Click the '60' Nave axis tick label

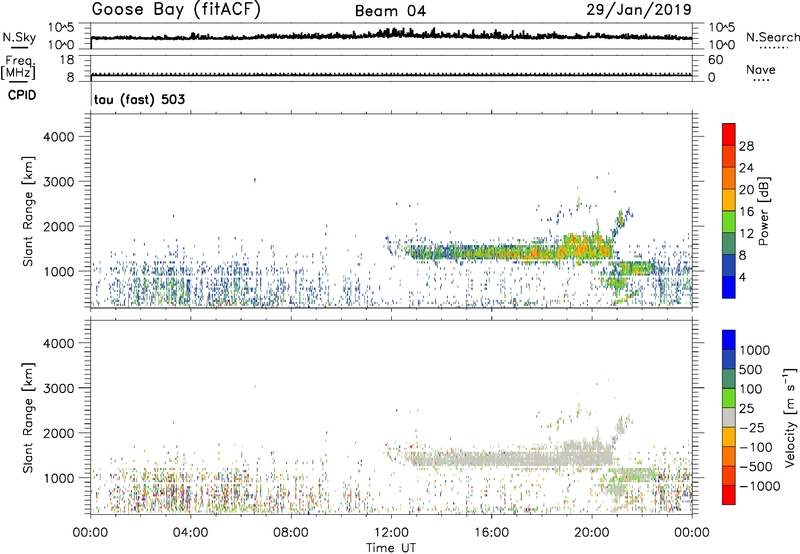(715, 60)
